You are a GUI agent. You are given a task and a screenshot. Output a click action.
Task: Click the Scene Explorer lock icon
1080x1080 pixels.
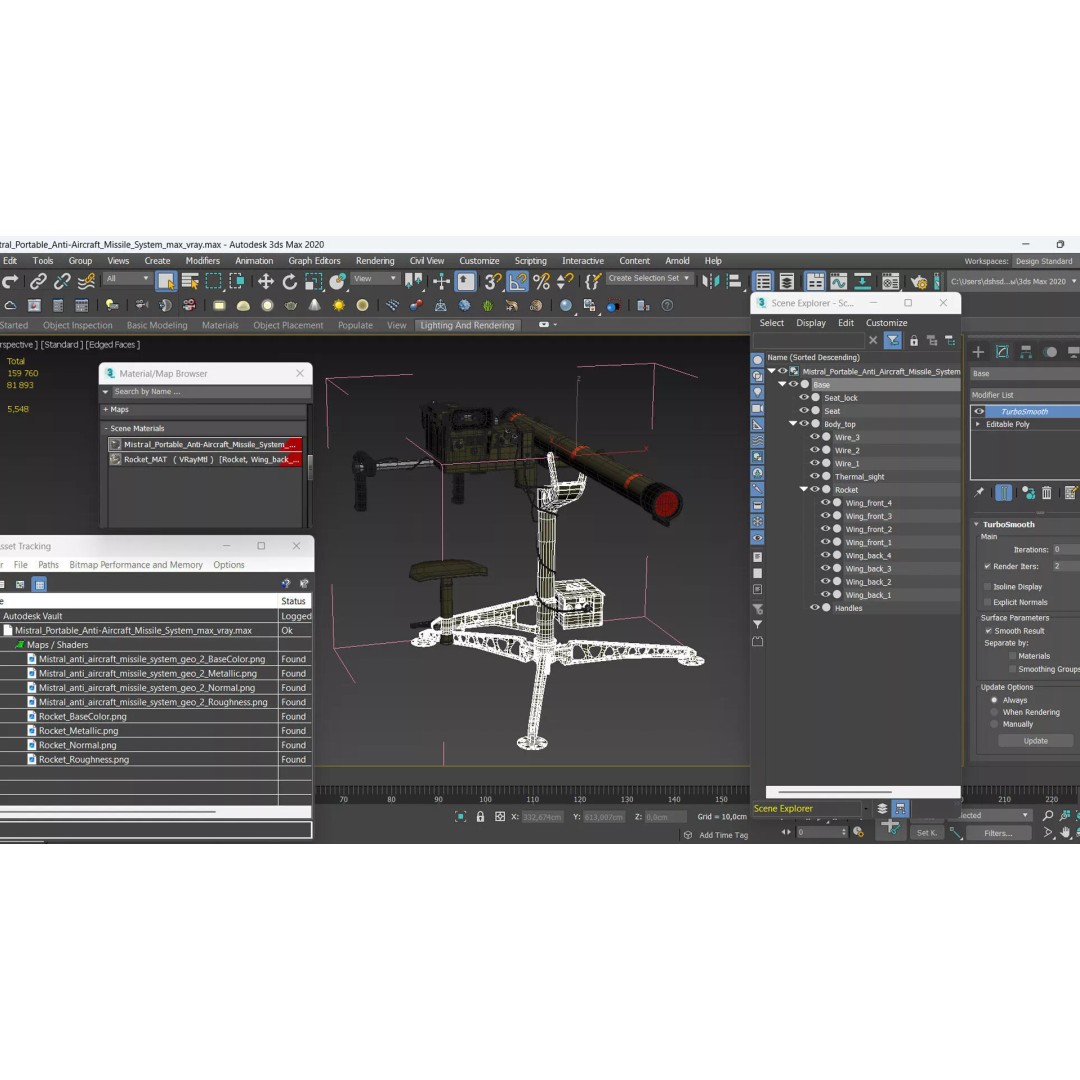(913, 340)
